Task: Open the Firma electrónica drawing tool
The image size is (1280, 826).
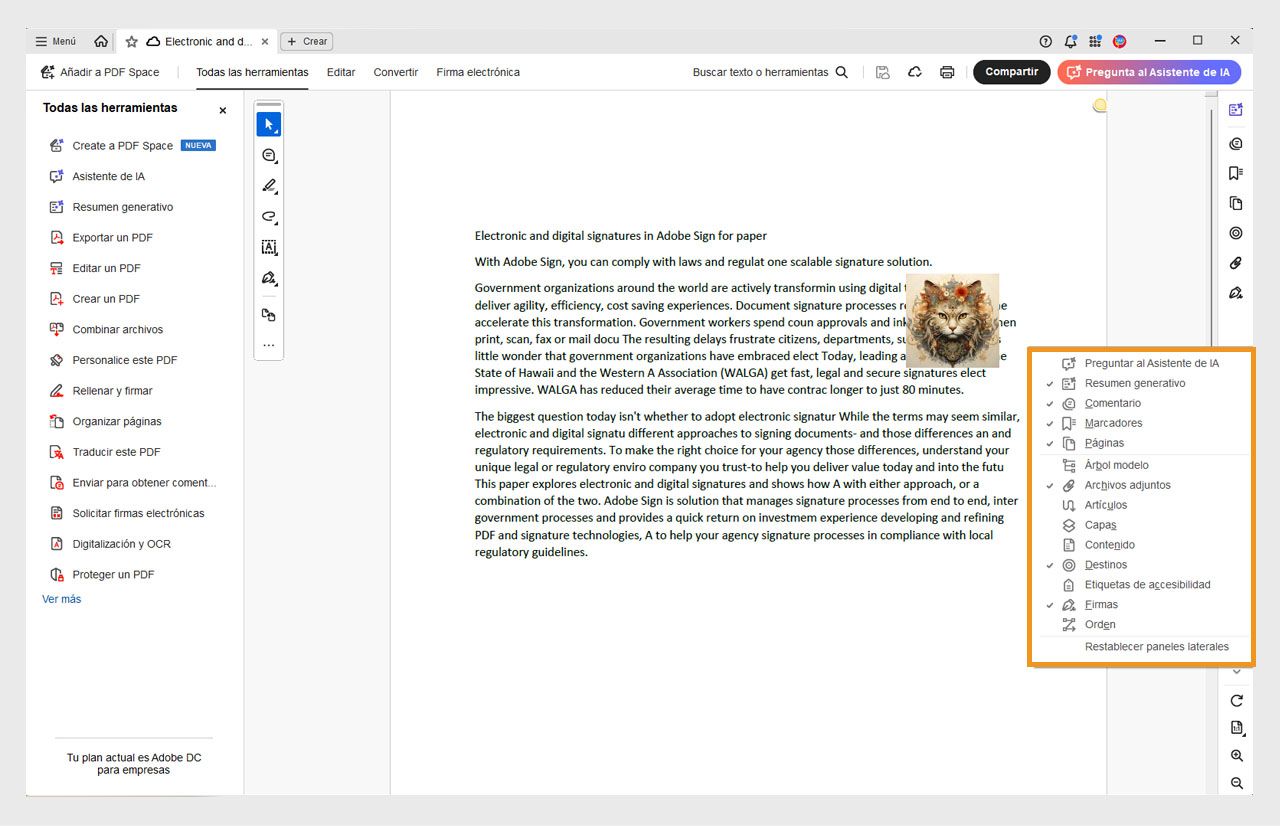Action: tap(268, 278)
